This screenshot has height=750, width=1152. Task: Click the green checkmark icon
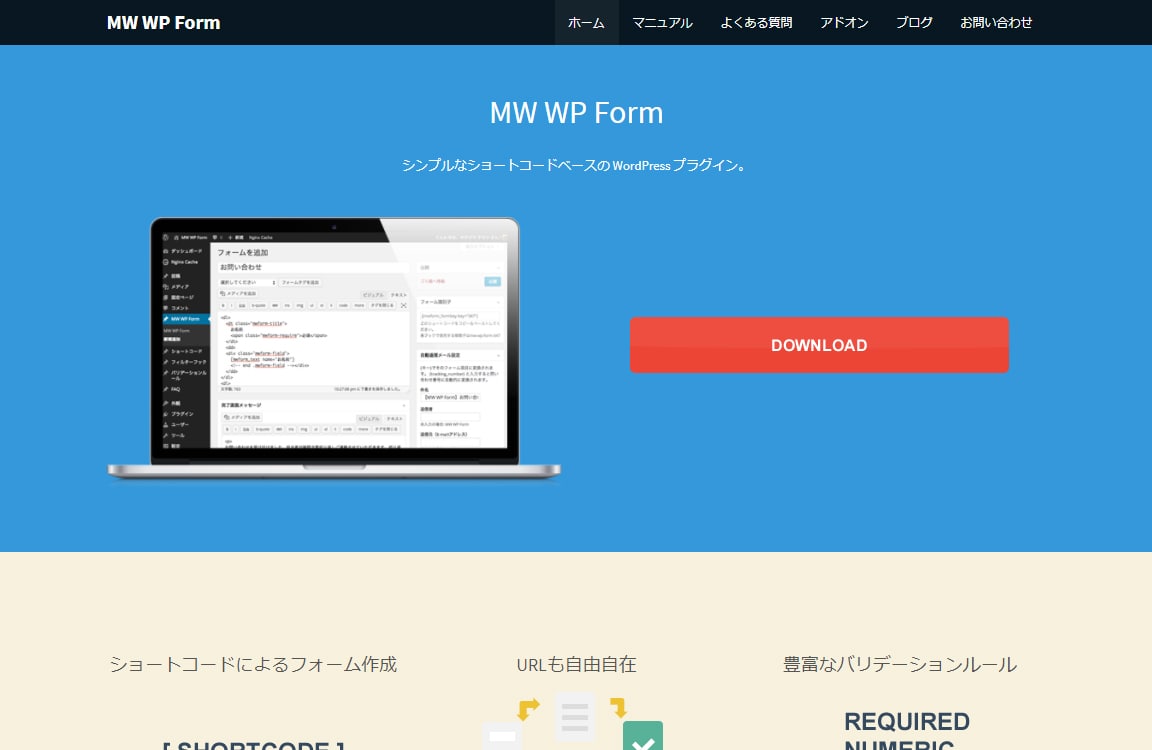point(643,737)
